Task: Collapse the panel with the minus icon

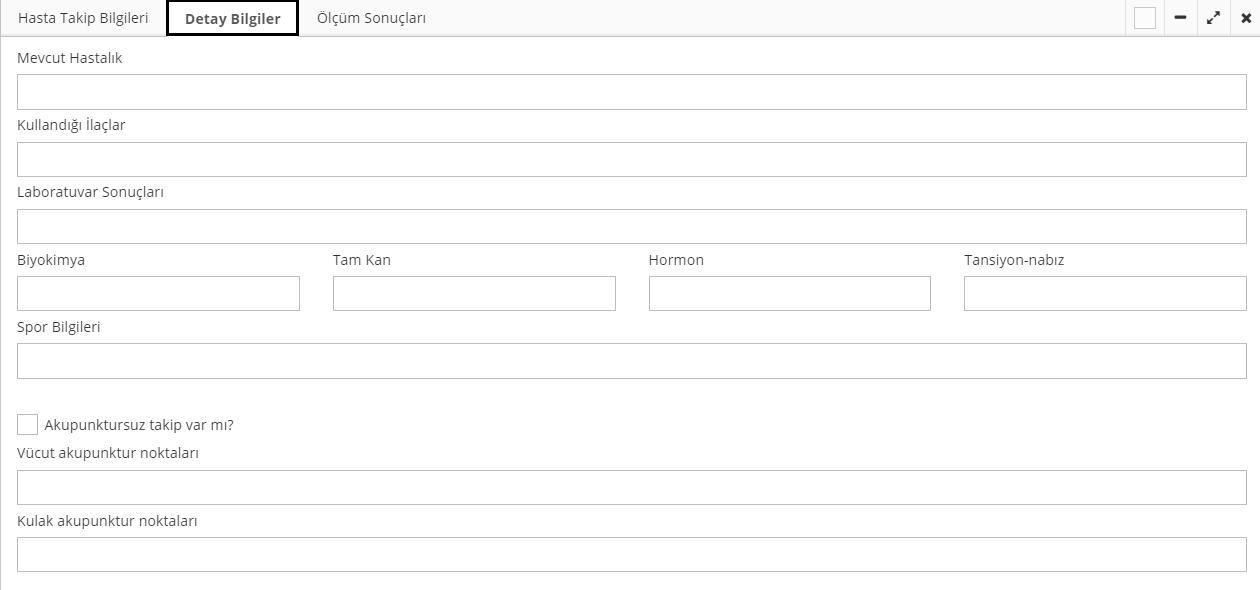Action: (x=1180, y=18)
